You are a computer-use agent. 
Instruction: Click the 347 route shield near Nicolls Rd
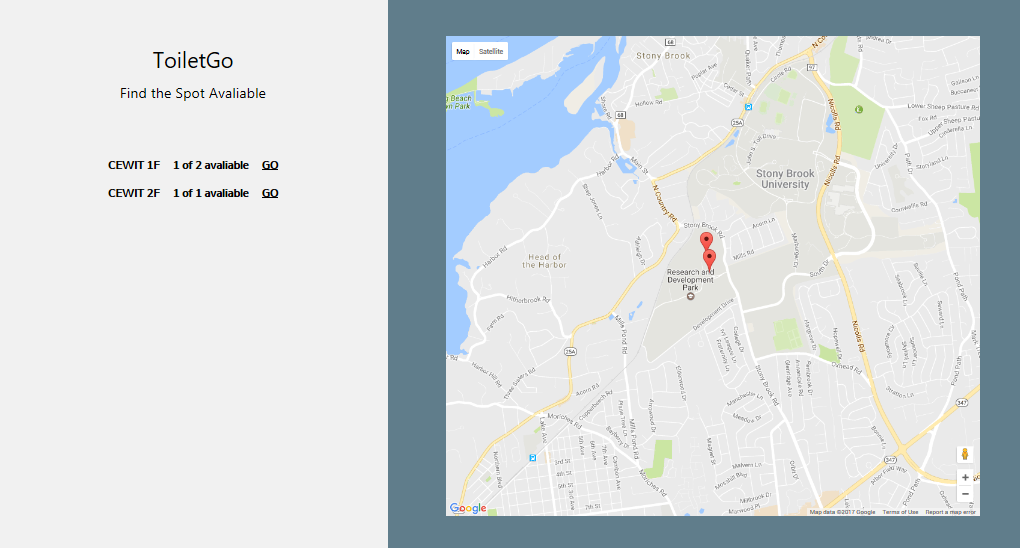pyautogui.click(x=891, y=459)
